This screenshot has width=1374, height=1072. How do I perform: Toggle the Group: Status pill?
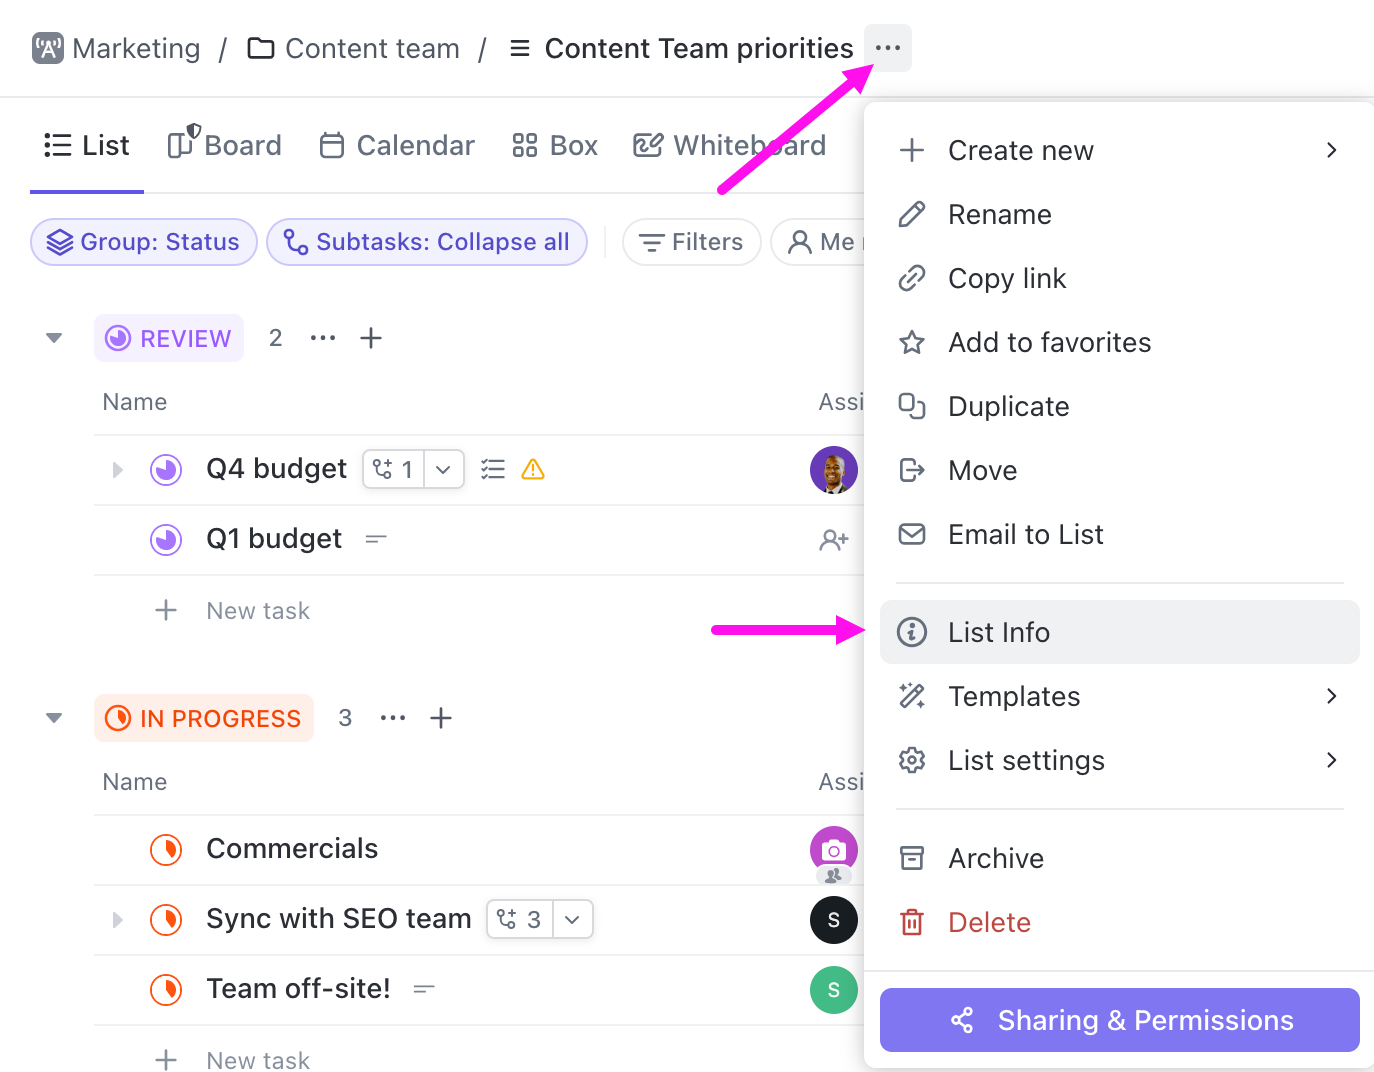[144, 242]
